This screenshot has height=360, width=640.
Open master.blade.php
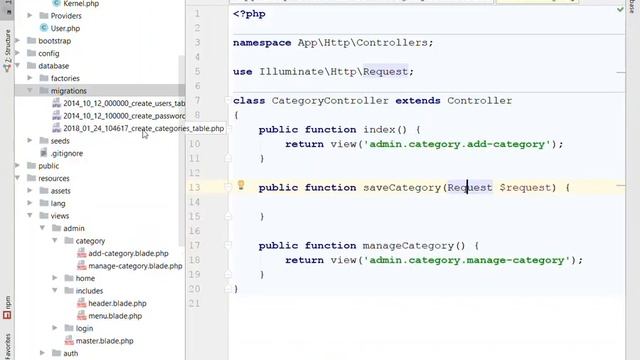point(104,341)
